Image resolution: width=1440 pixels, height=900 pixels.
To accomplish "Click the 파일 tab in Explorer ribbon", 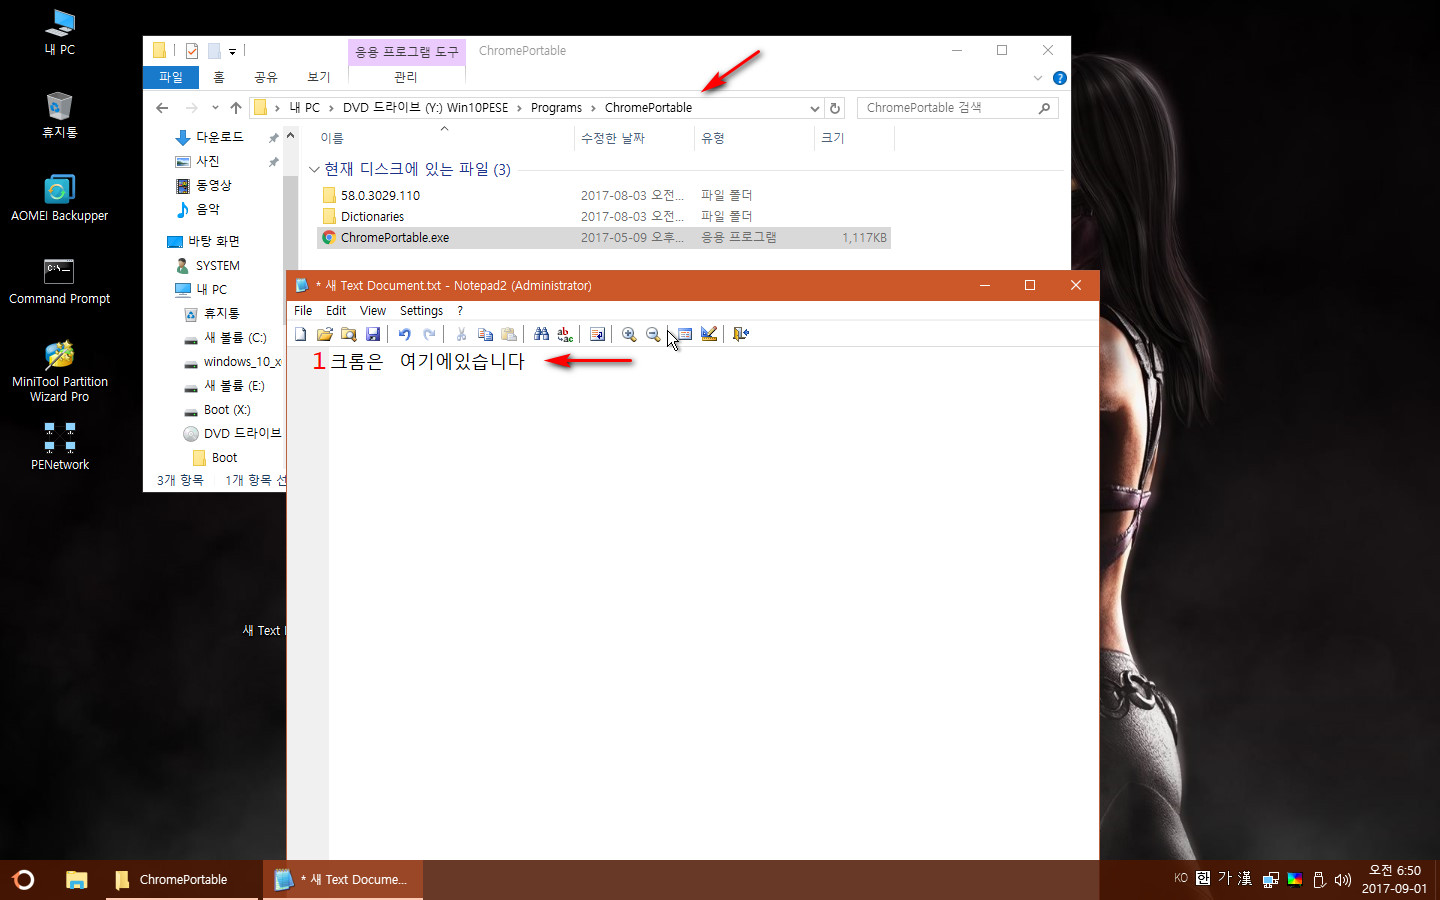I will pos(171,77).
